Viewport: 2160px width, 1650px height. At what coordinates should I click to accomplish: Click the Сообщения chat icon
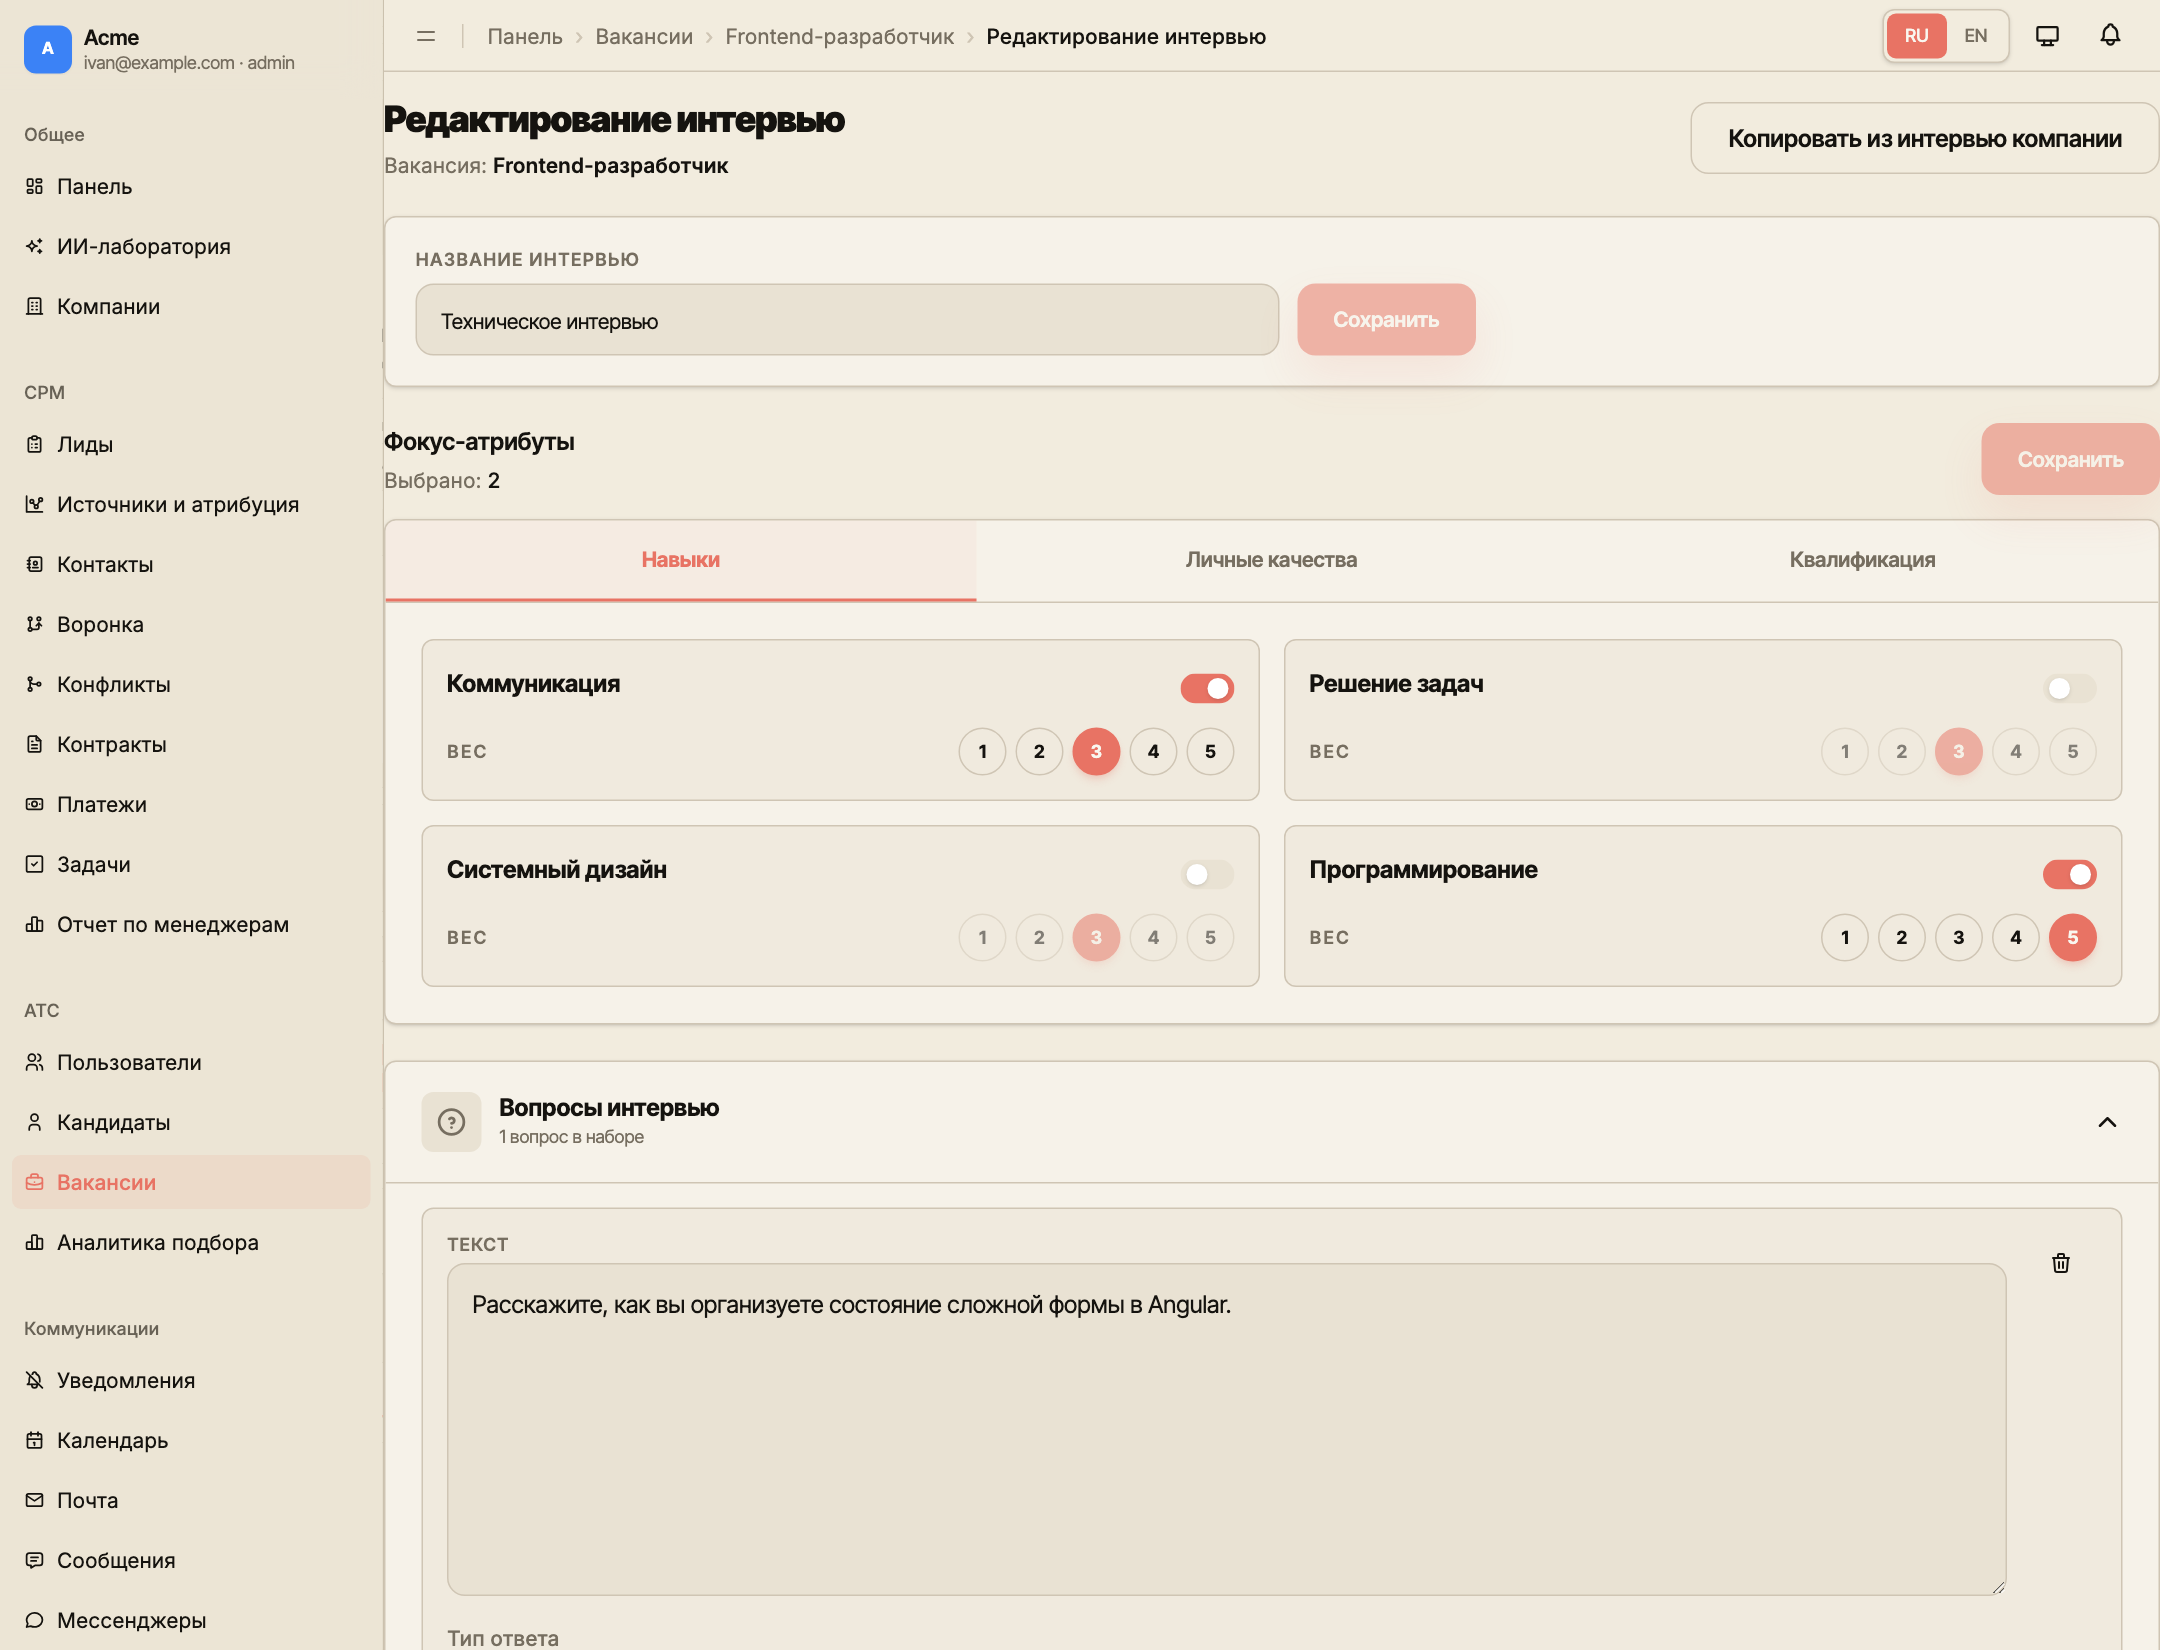coord(35,1560)
